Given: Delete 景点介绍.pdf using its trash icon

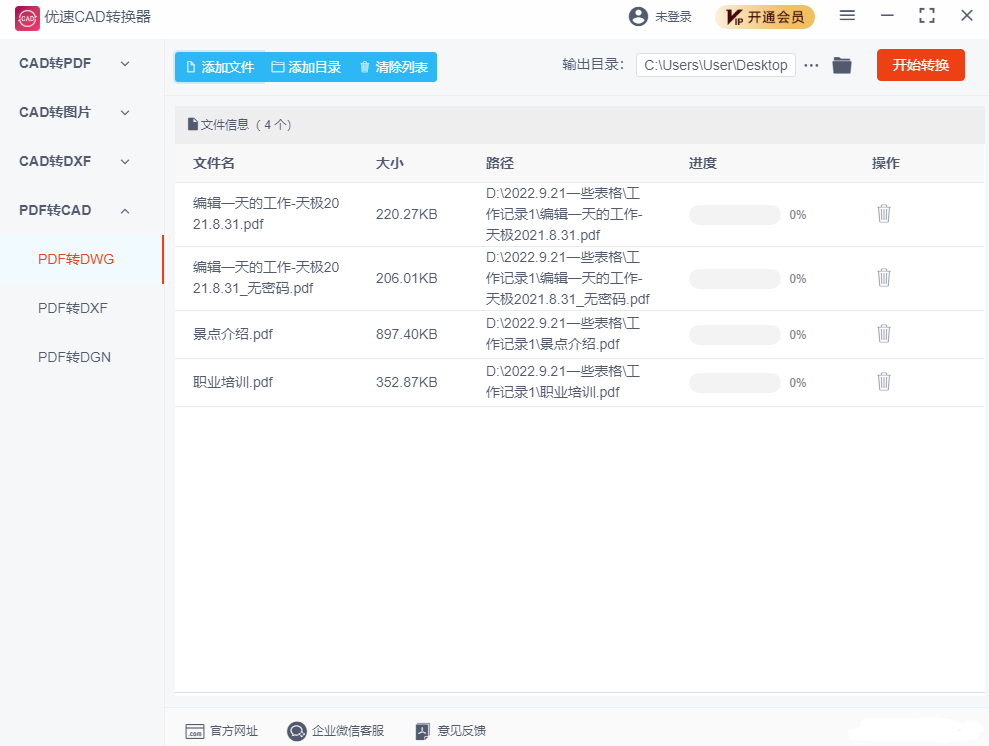Looking at the screenshot, I should [883, 332].
